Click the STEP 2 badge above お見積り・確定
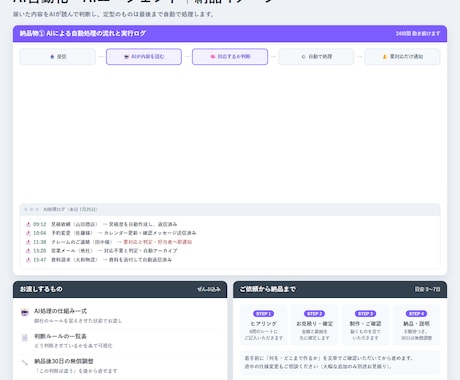 pos(314,314)
